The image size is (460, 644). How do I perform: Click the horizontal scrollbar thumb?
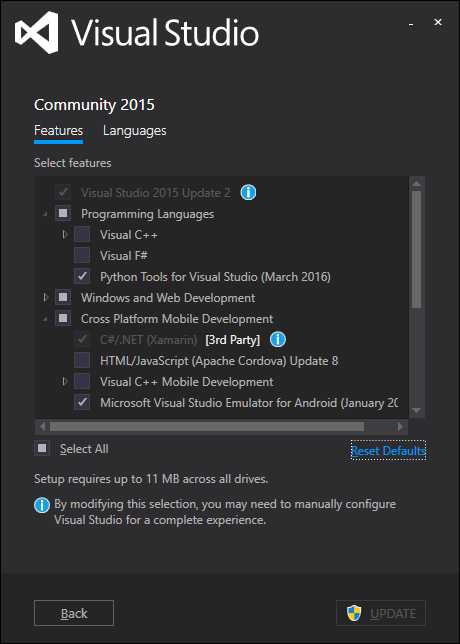coord(207,427)
